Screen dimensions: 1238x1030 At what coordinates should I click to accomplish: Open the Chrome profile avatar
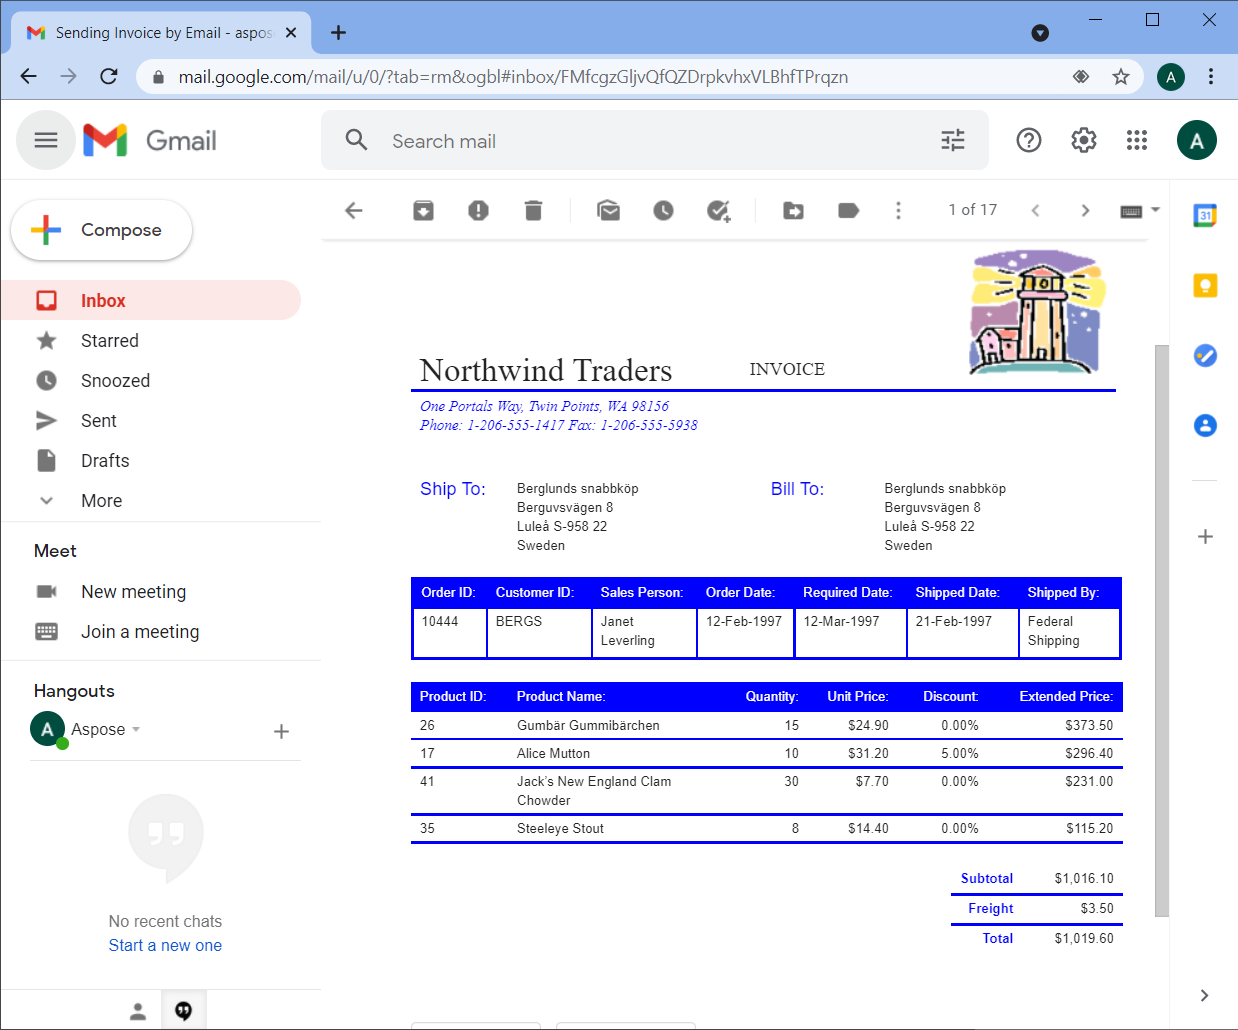click(1171, 77)
